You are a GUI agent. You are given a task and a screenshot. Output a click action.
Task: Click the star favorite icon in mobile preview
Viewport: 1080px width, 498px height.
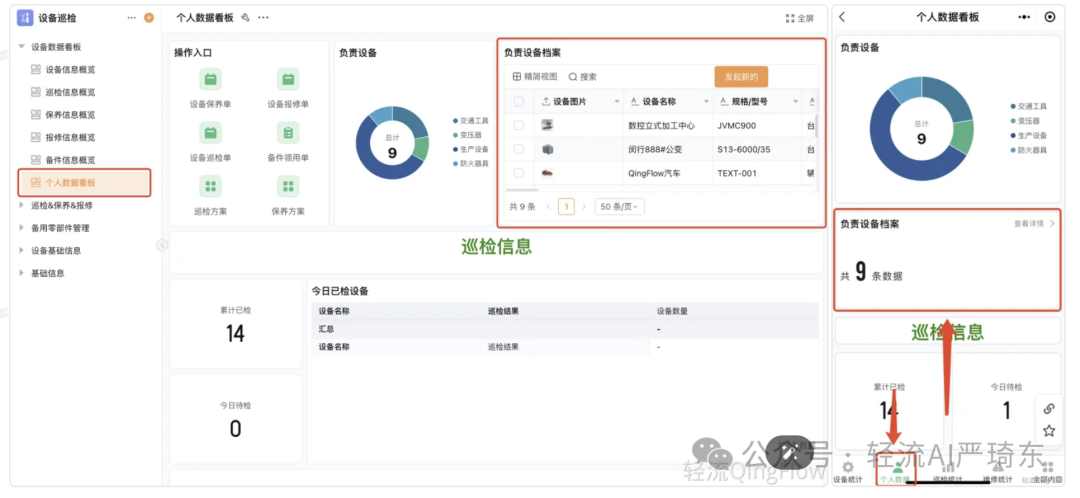pyautogui.click(x=1049, y=431)
